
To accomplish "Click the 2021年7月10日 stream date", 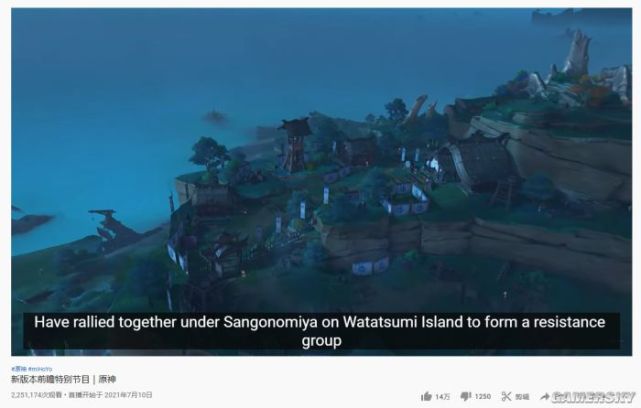I will point(128,395).
